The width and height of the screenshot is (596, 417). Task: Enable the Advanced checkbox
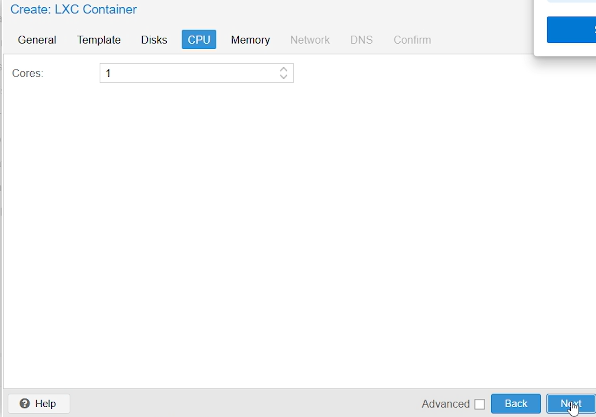coord(479,404)
